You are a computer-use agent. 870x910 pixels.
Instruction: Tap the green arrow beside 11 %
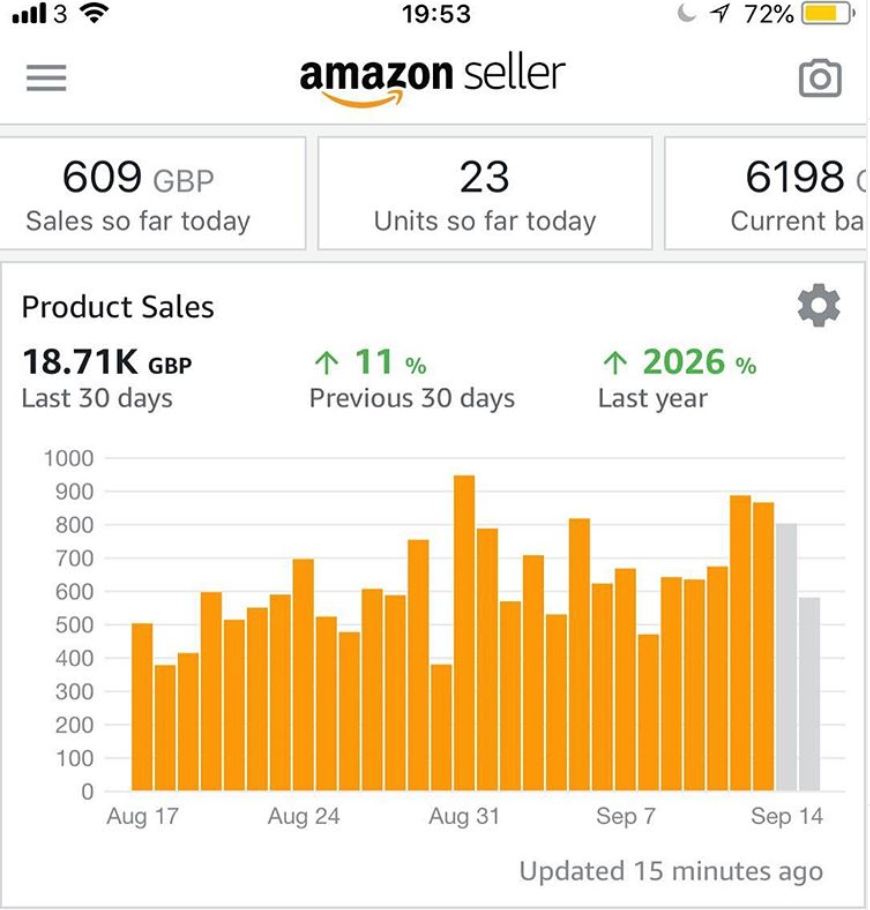(x=326, y=363)
